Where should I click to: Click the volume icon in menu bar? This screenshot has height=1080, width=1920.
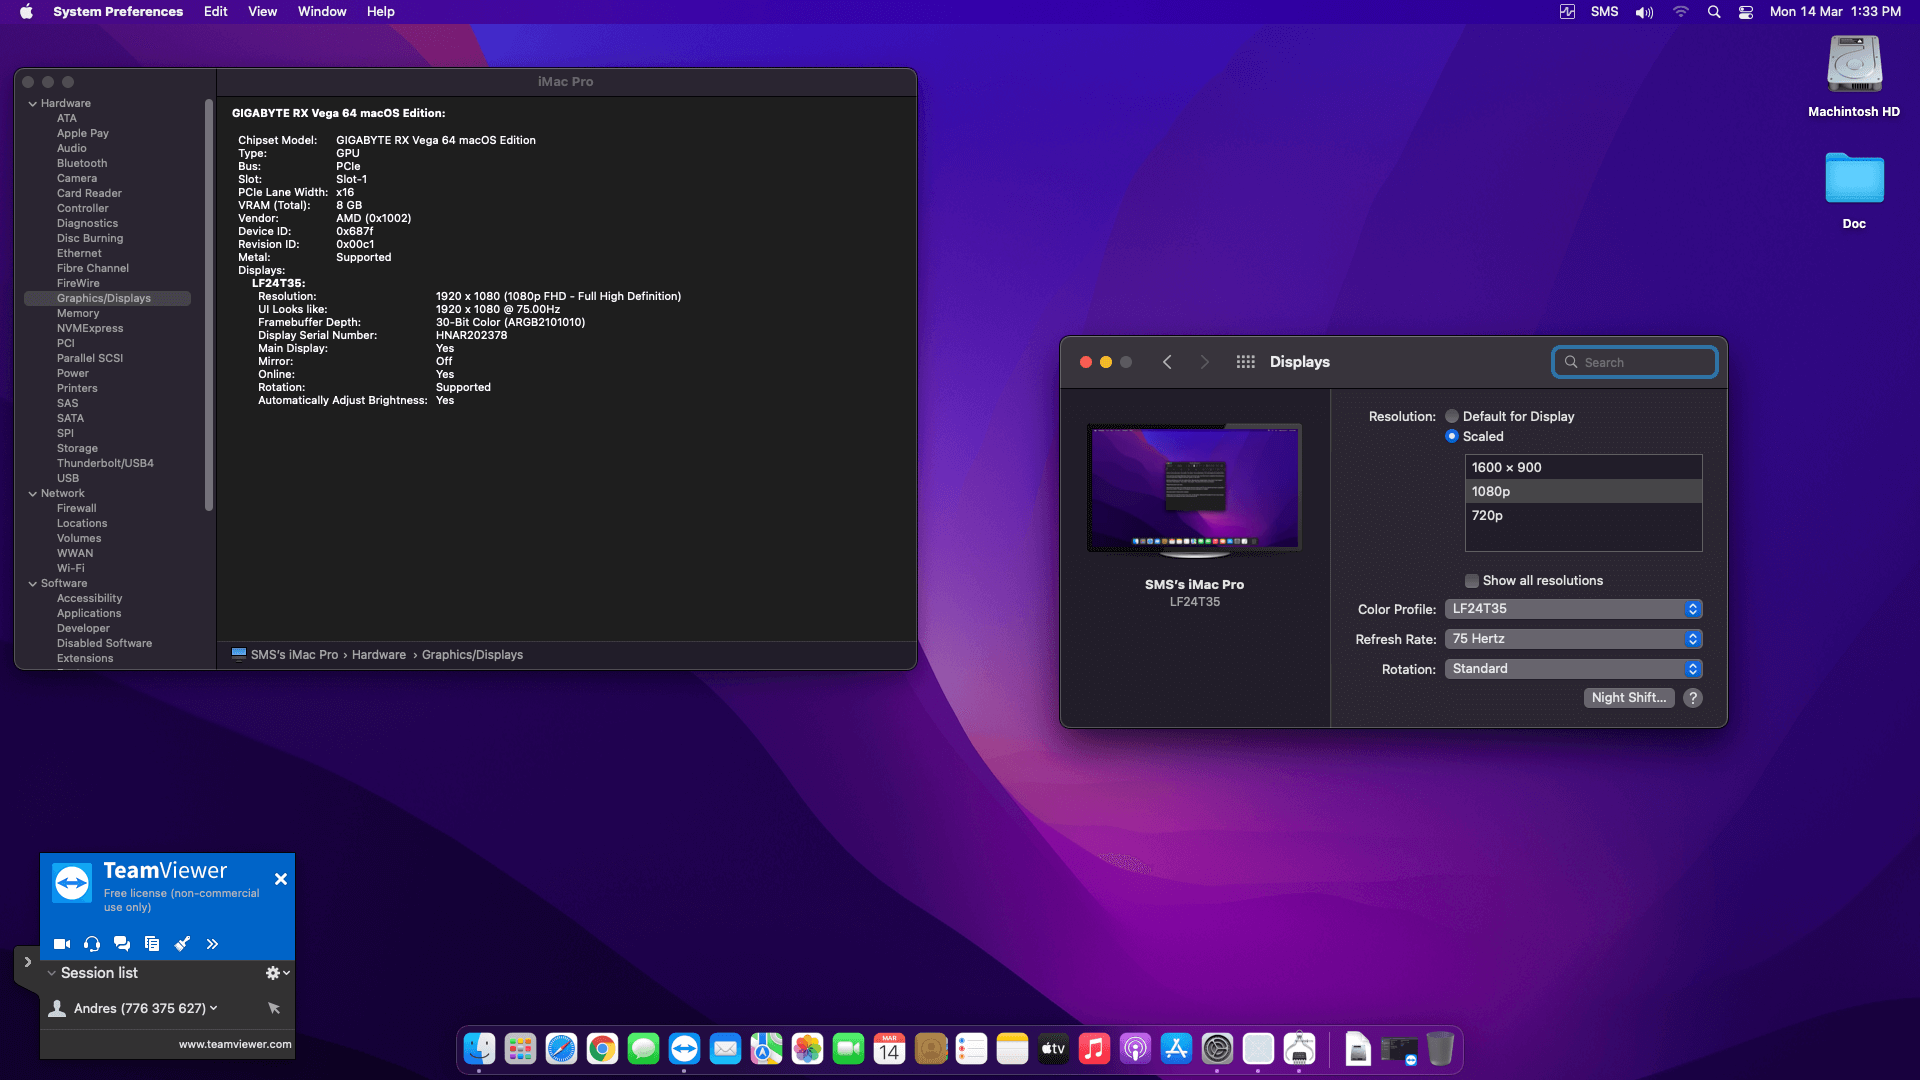click(x=1644, y=12)
